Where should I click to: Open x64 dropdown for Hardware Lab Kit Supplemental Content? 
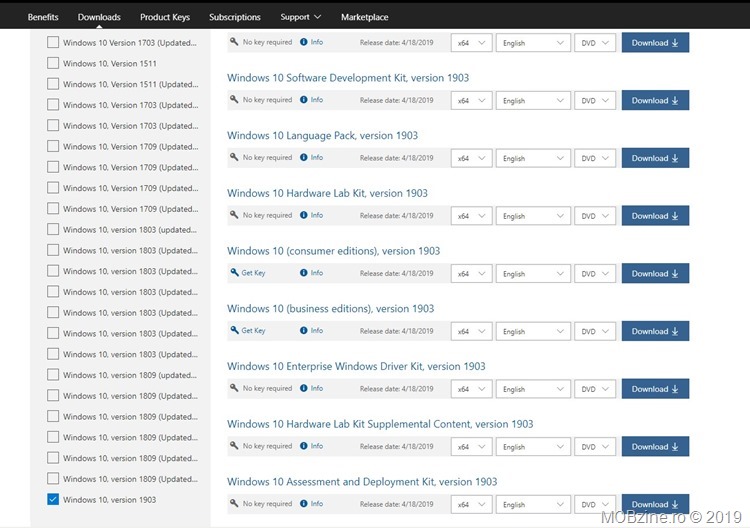pos(472,447)
